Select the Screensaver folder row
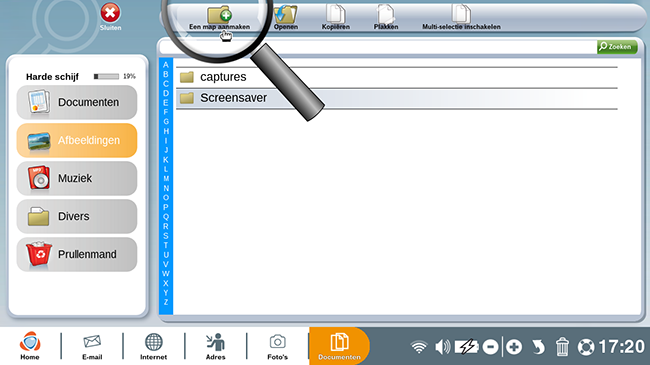The image size is (650, 365). point(397,98)
